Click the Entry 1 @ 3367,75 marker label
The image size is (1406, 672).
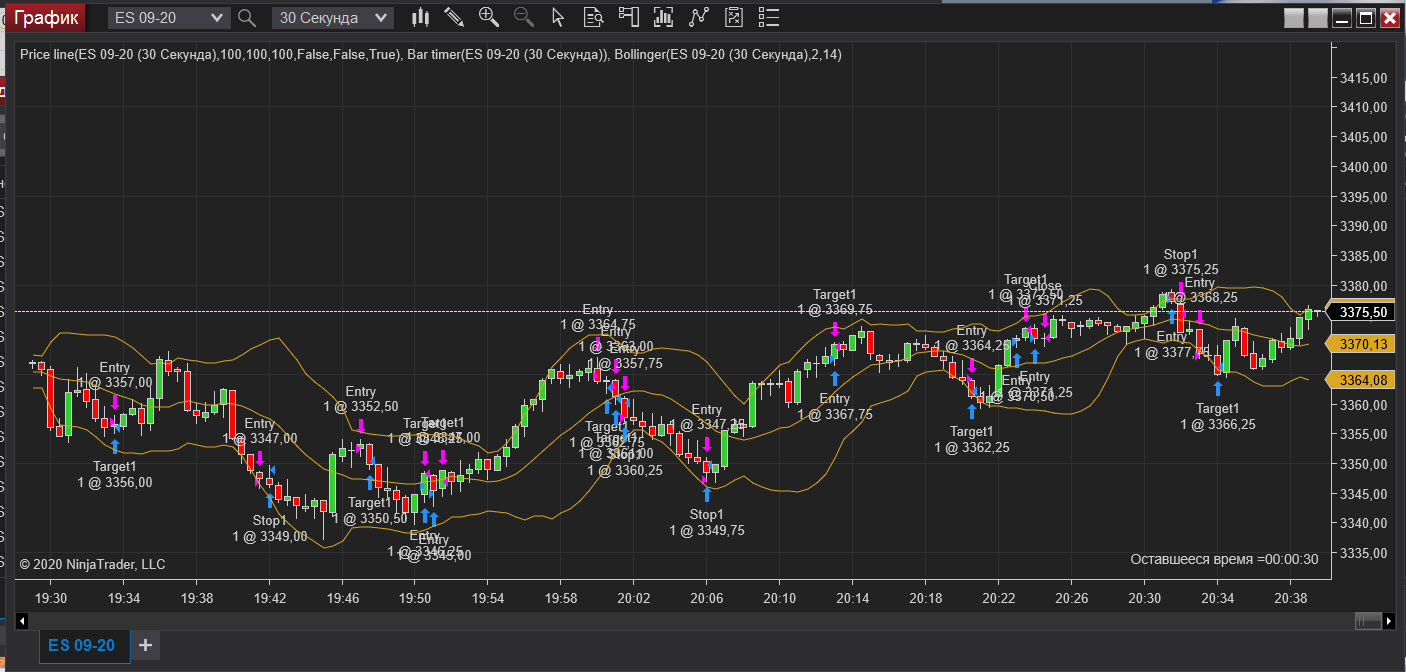pos(835,406)
